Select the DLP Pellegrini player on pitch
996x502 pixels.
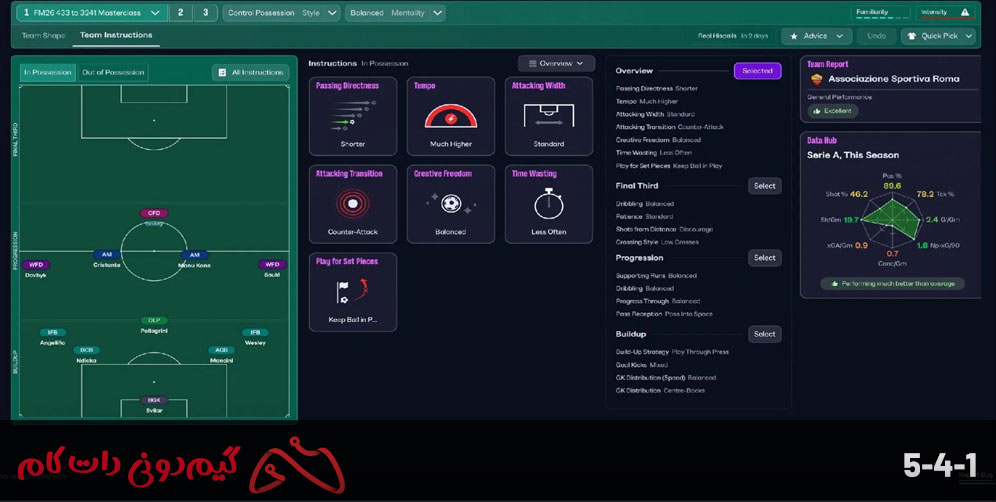[154, 323]
